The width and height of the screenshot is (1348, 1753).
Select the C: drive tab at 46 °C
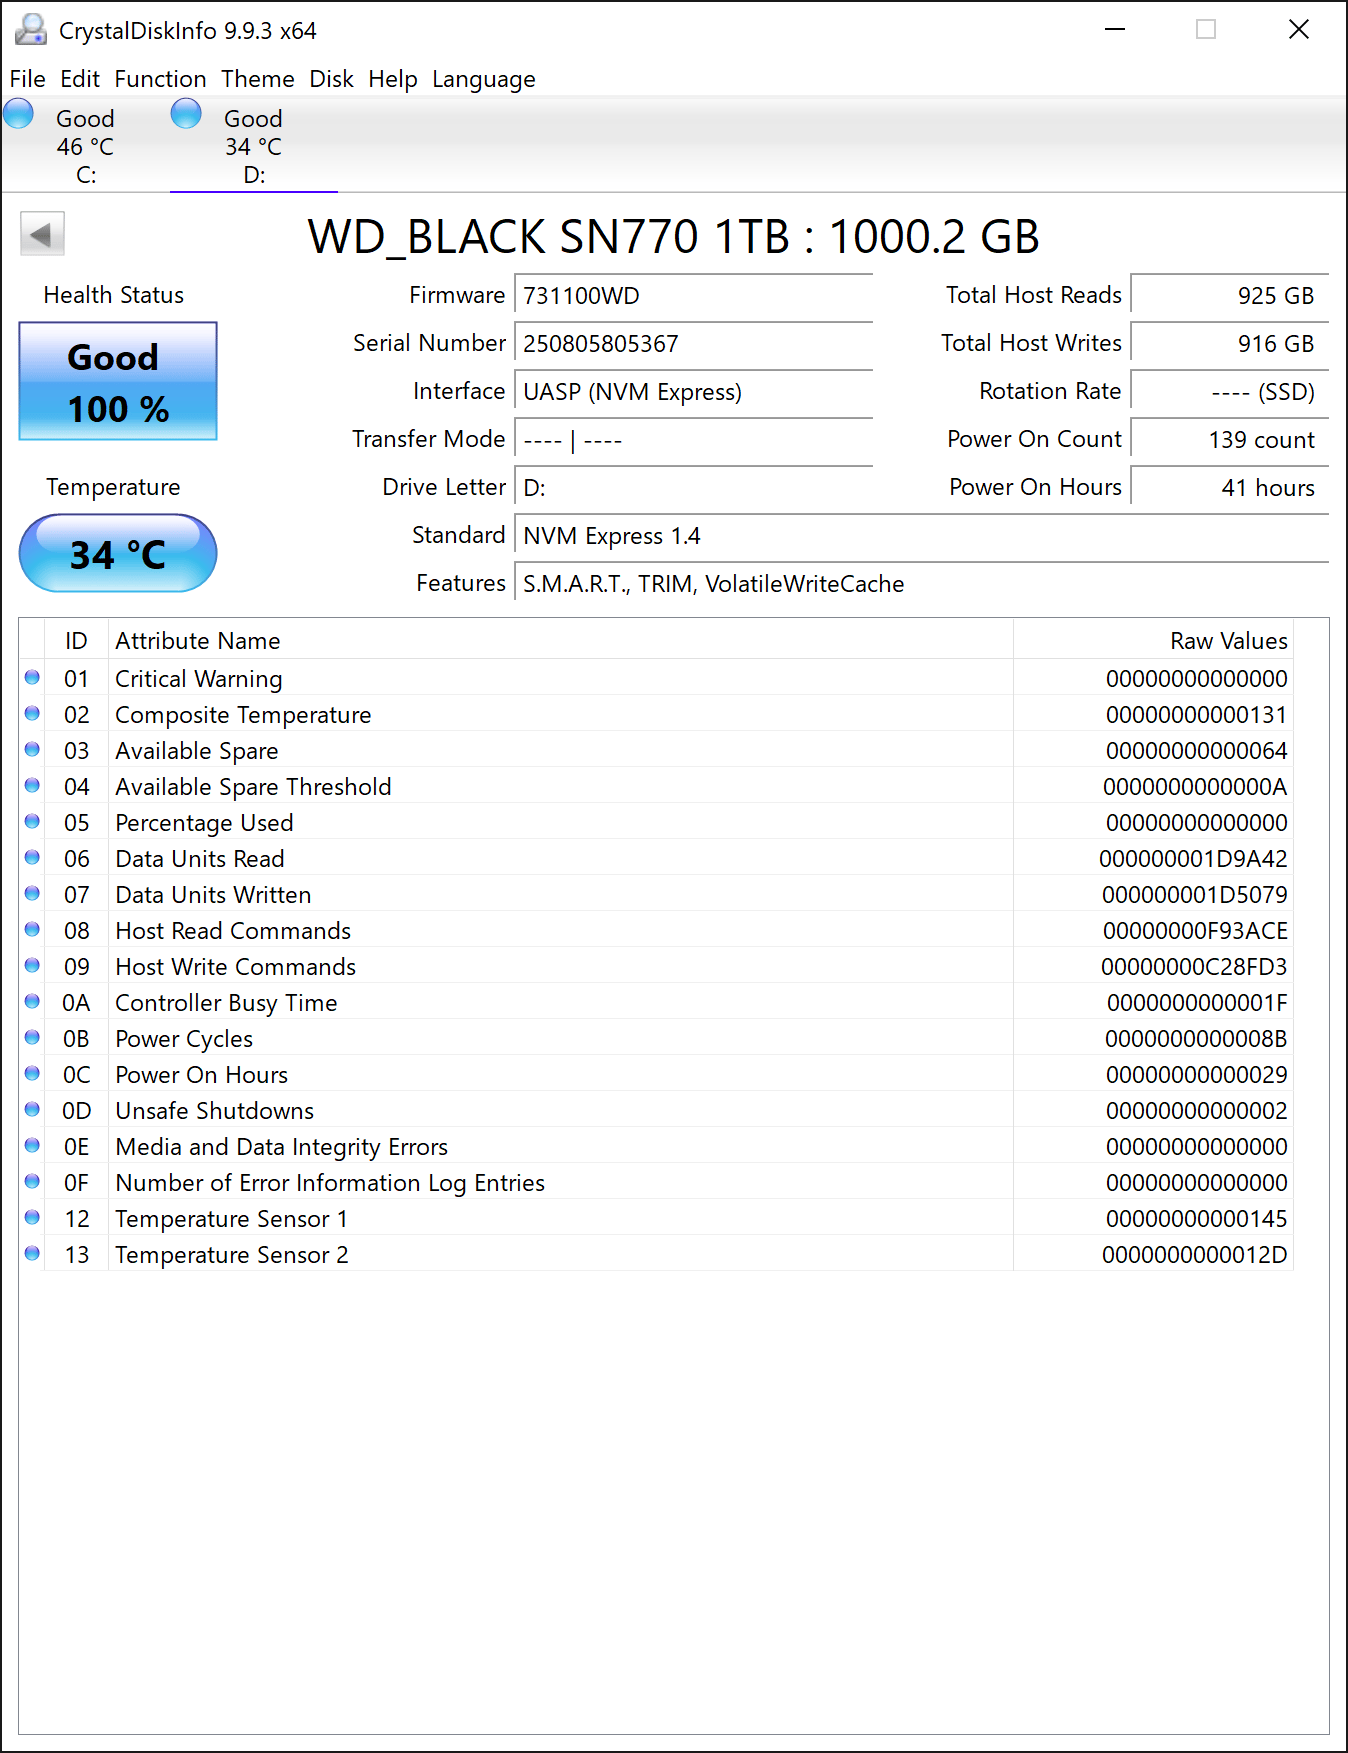click(85, 146)
